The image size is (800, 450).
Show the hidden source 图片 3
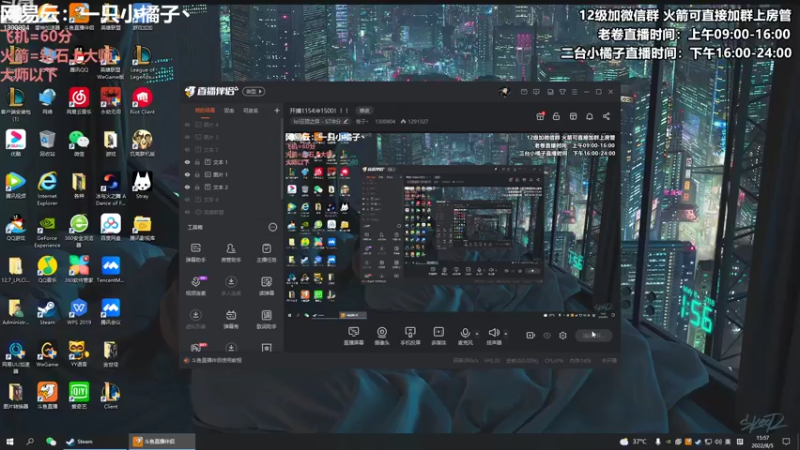pos(187,137)
